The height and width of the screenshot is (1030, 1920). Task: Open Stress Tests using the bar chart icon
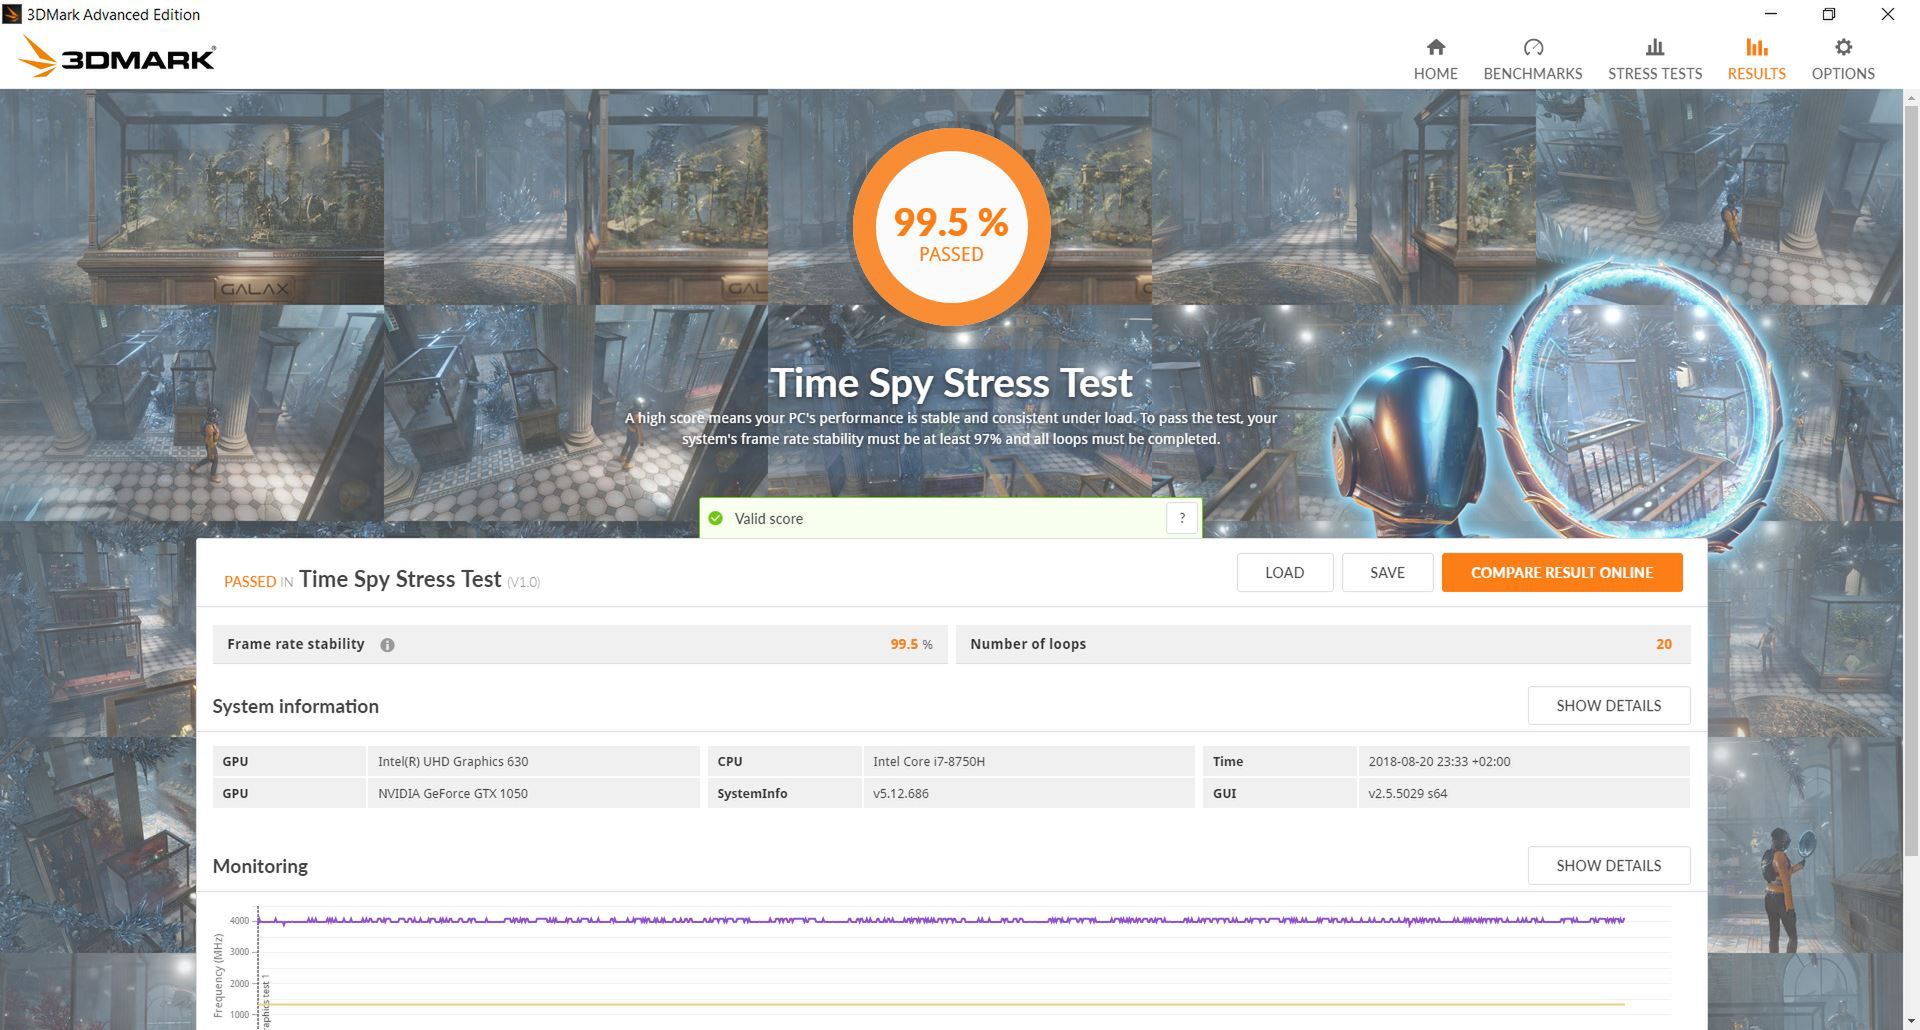click(x=1654, y=55)
